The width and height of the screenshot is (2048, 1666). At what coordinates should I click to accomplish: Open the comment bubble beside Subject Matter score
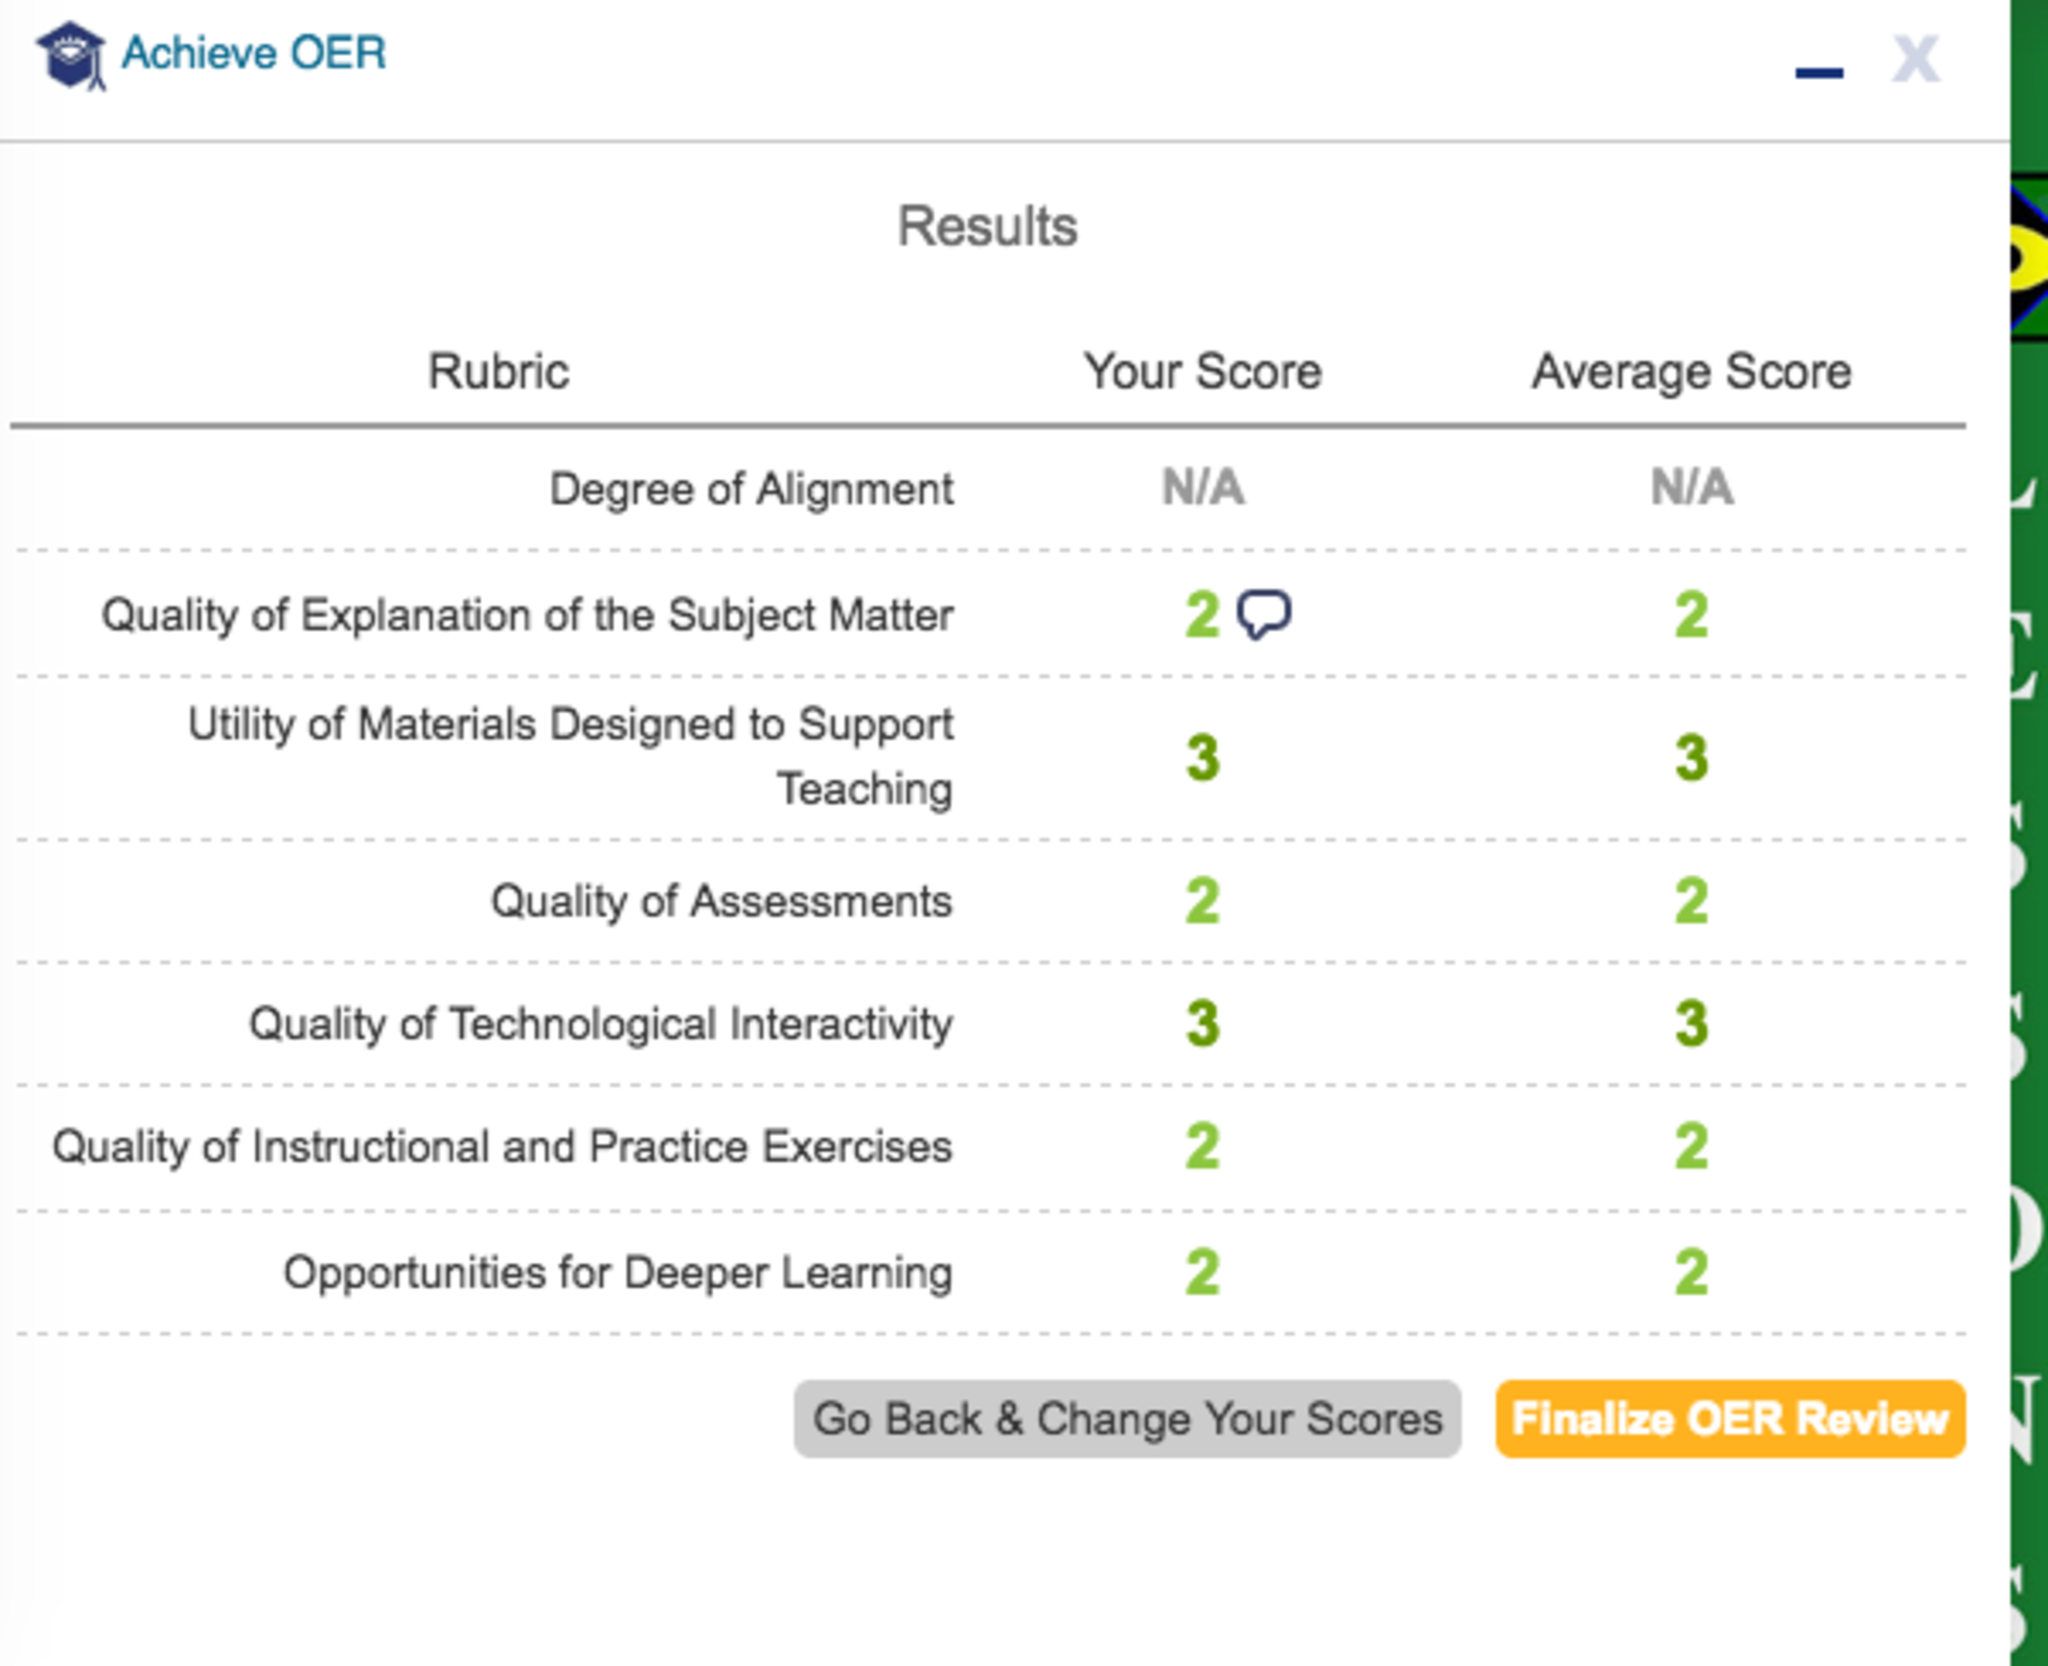[x=1264, y=614]
